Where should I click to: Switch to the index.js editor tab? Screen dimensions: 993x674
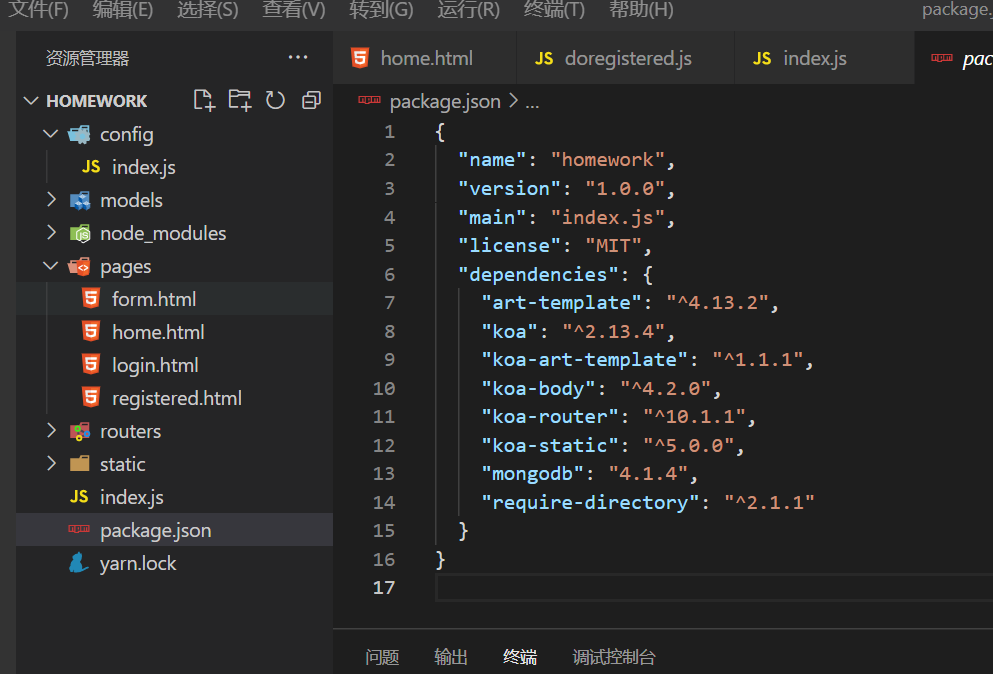pos(825,58)
